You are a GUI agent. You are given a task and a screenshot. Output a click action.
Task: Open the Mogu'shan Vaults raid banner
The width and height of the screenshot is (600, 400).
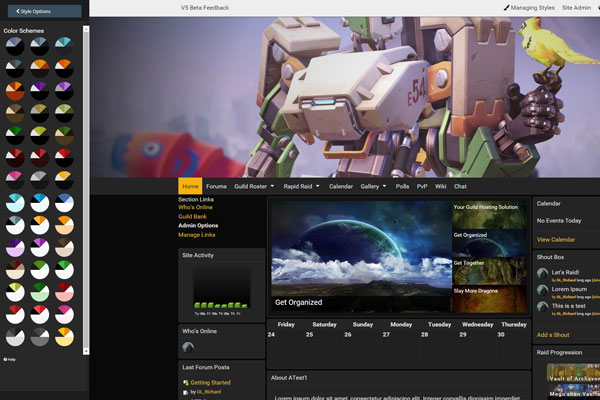tap(573, 390)
